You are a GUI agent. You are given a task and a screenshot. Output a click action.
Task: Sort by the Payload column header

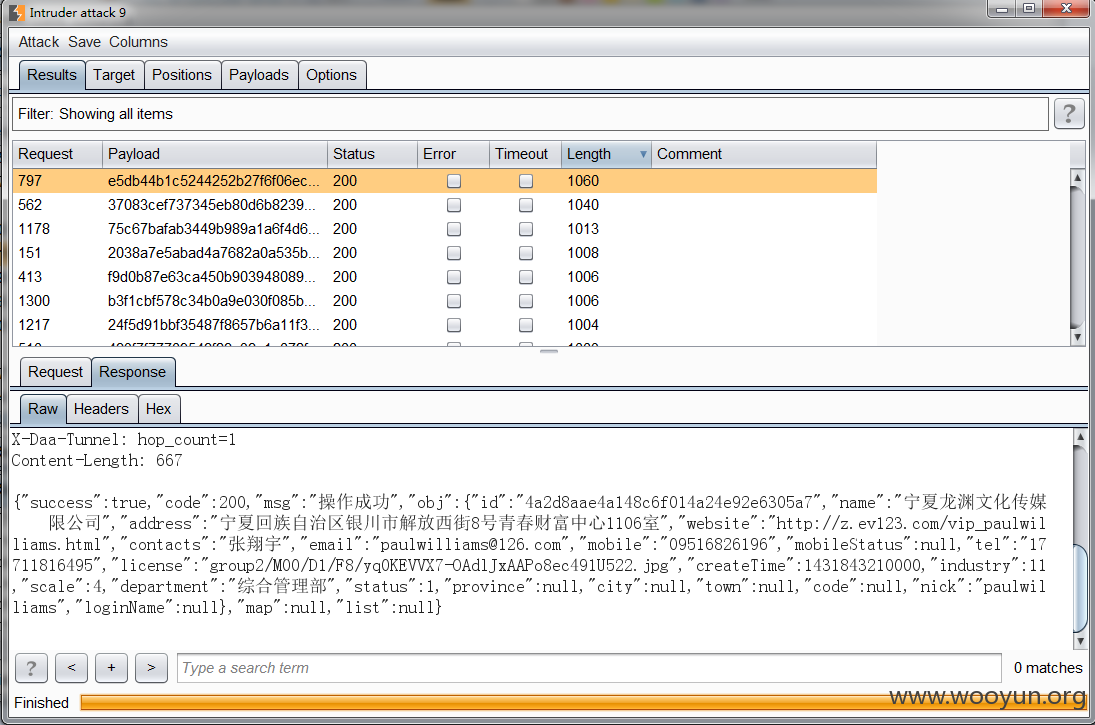[214, 154]
